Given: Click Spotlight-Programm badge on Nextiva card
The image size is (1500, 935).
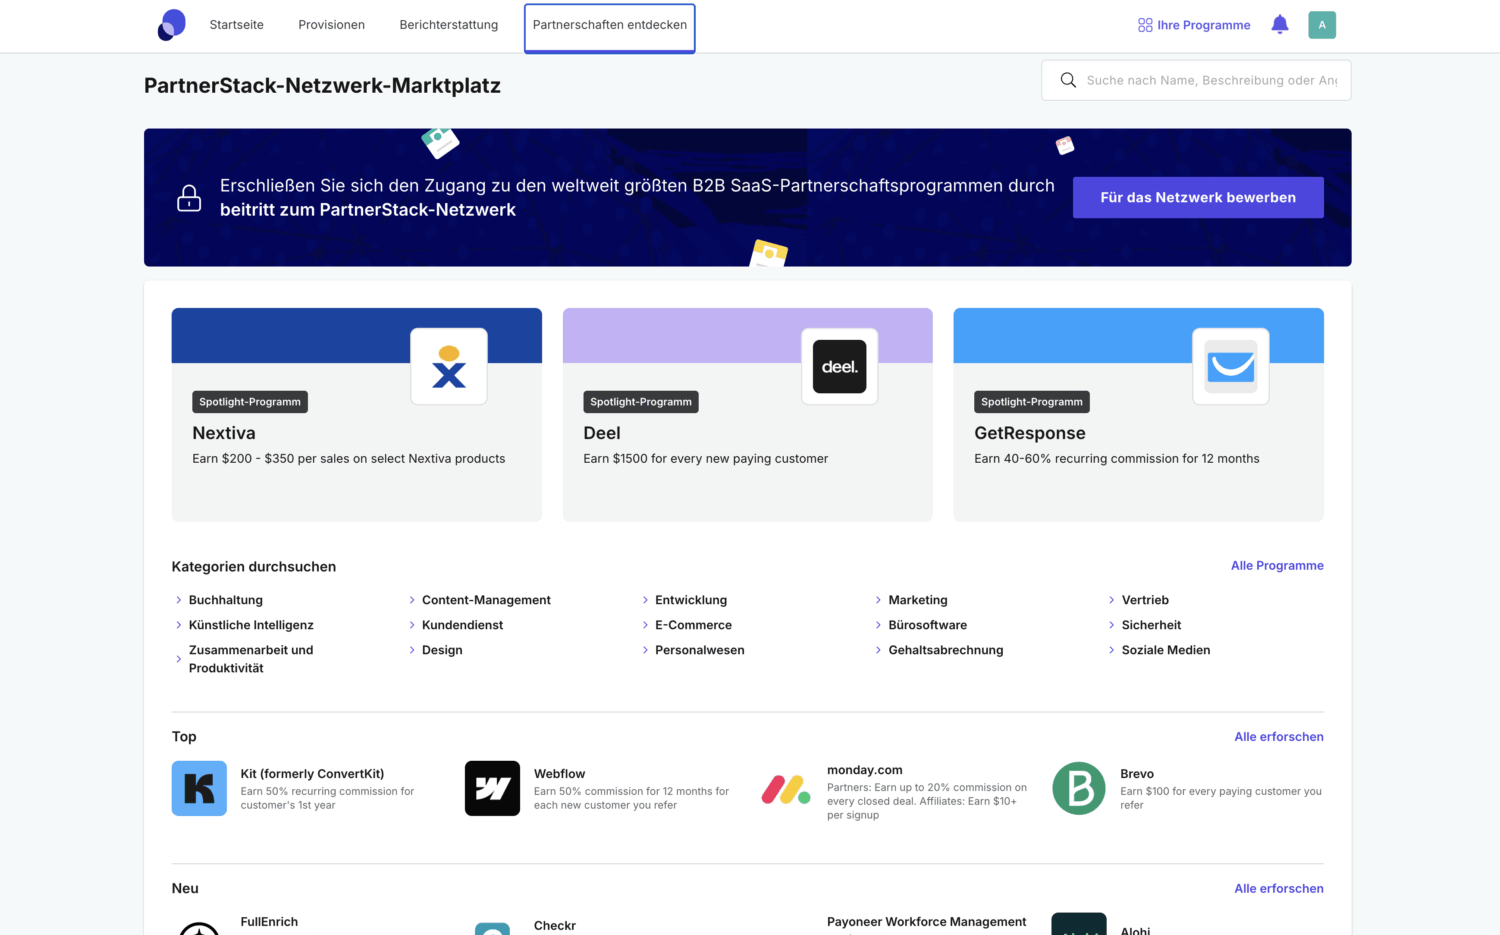Looking at the screenshot, I should tap(250, 402).
